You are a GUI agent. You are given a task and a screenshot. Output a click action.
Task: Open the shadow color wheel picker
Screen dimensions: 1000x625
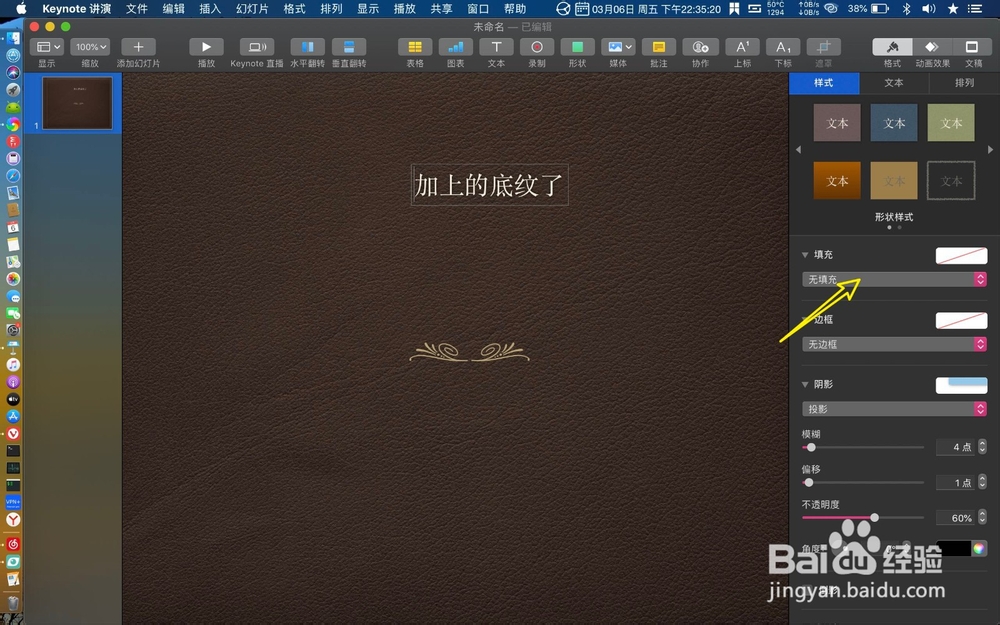click(979, 548)
